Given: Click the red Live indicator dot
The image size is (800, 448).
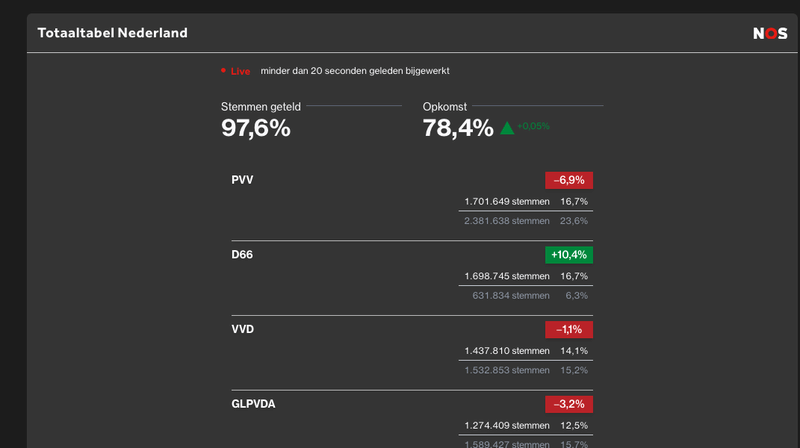Looking at the screenshot, I should [223, 71].
